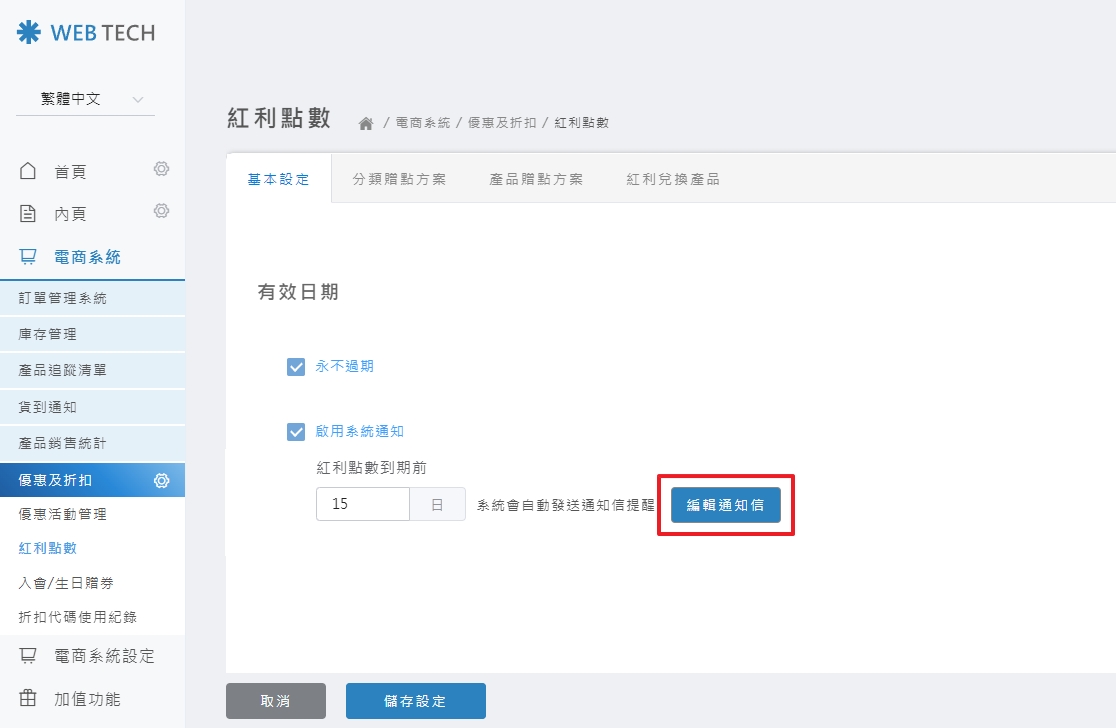Screen dimensions: 1116x728
Task: Click the 加值功能 sidebar icon
Action: click(x=28, y=698)
